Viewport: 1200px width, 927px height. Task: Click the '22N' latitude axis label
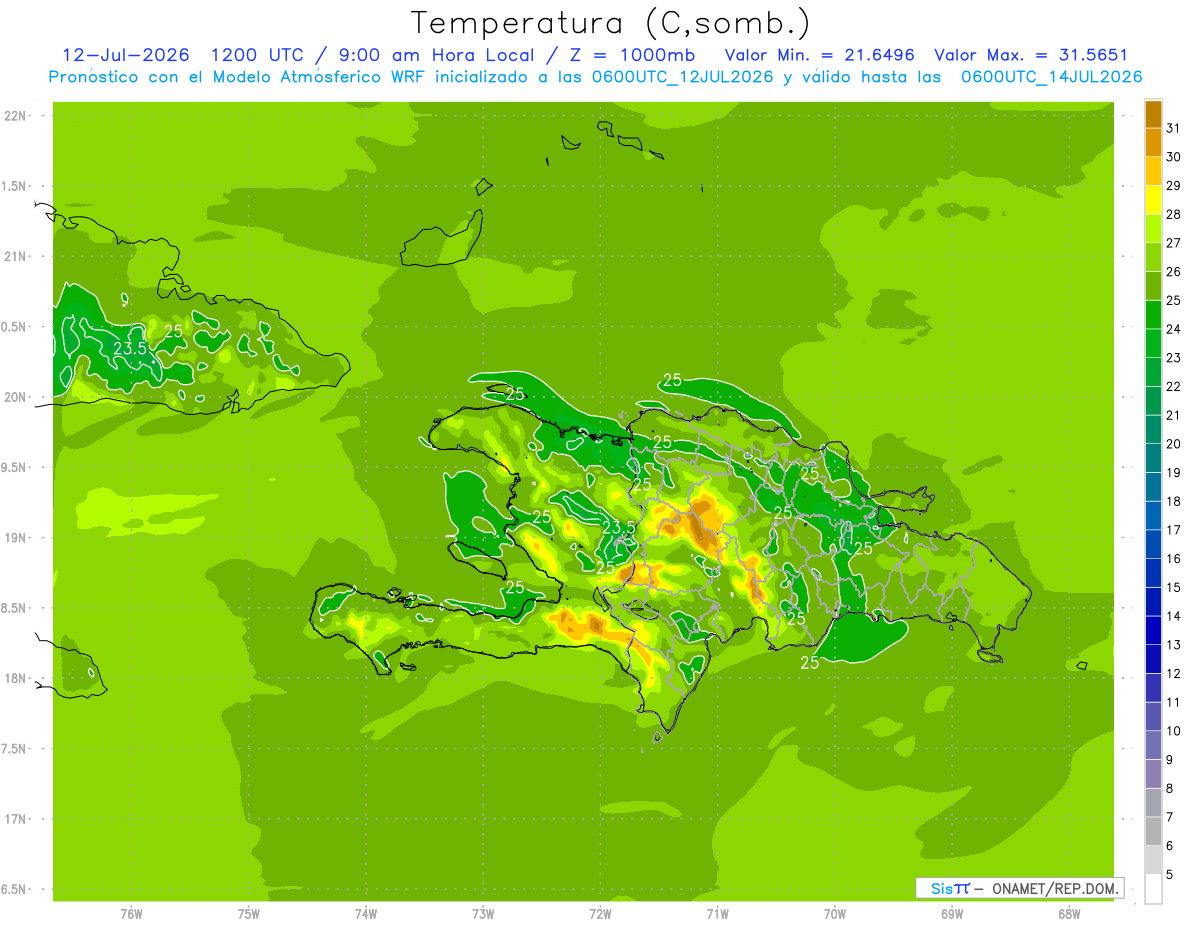click(15, 115)
